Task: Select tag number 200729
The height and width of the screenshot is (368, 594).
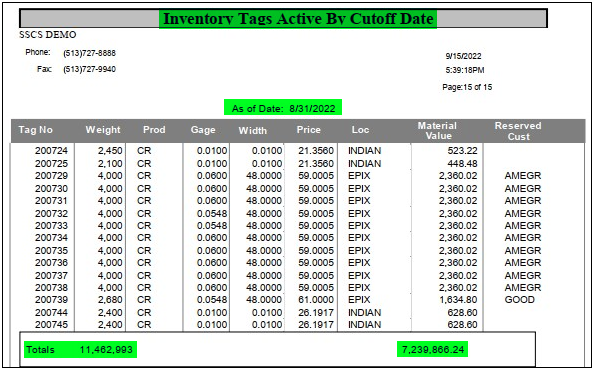Action: pos(51,176)
